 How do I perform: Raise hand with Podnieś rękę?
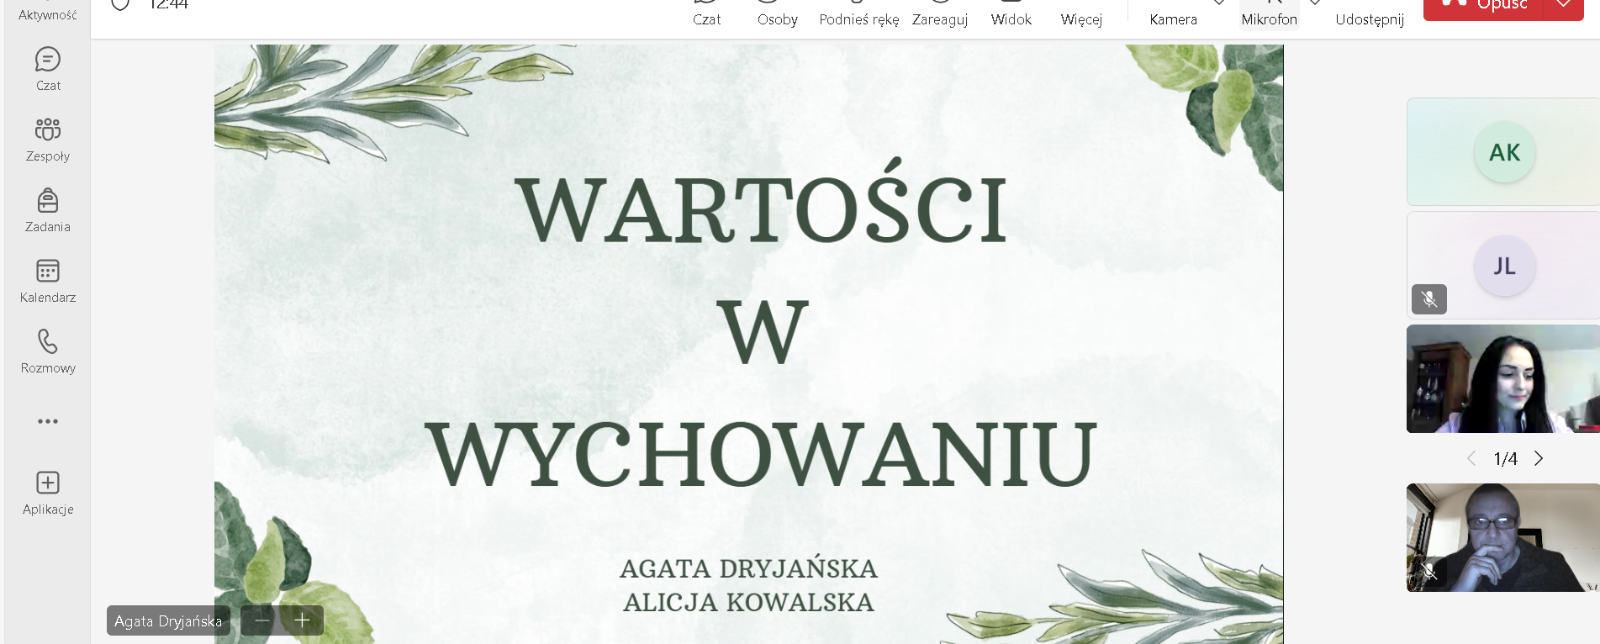click(859, 14)
